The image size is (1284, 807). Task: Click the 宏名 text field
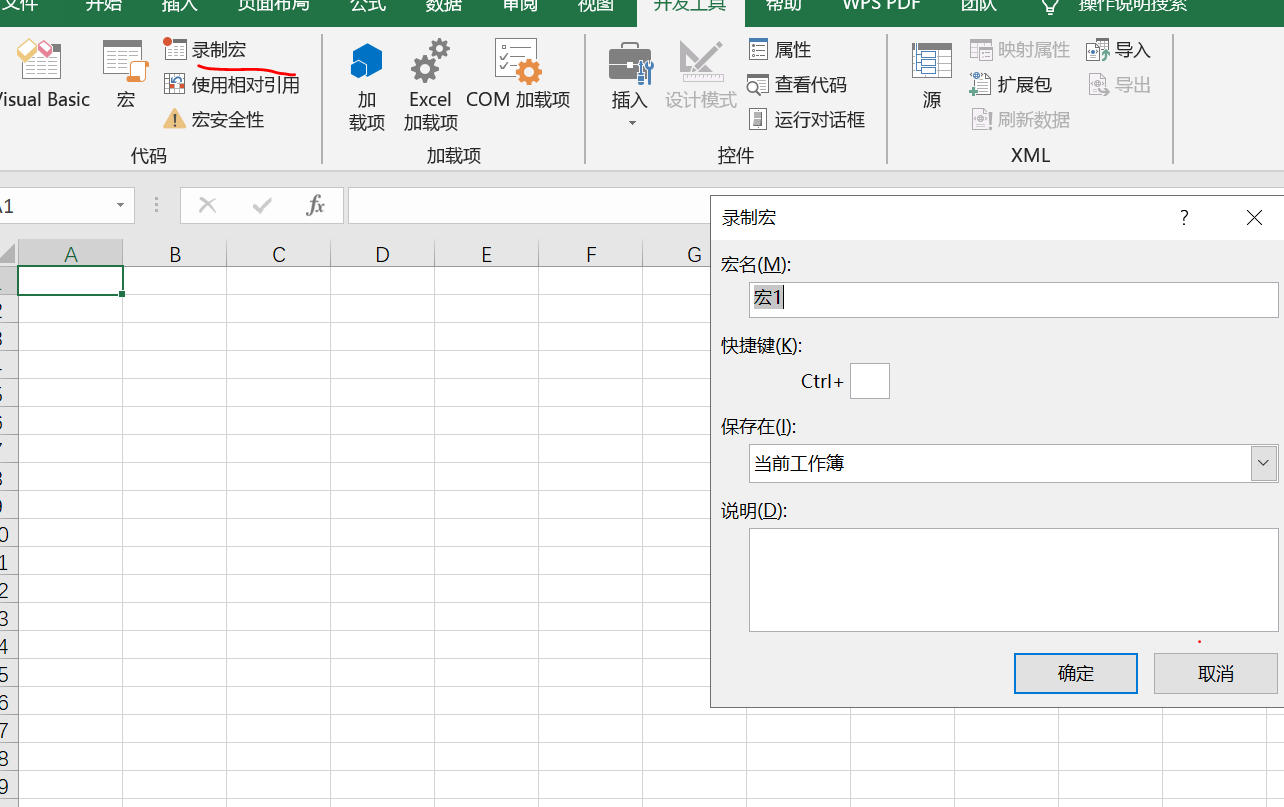(1013, 299)
